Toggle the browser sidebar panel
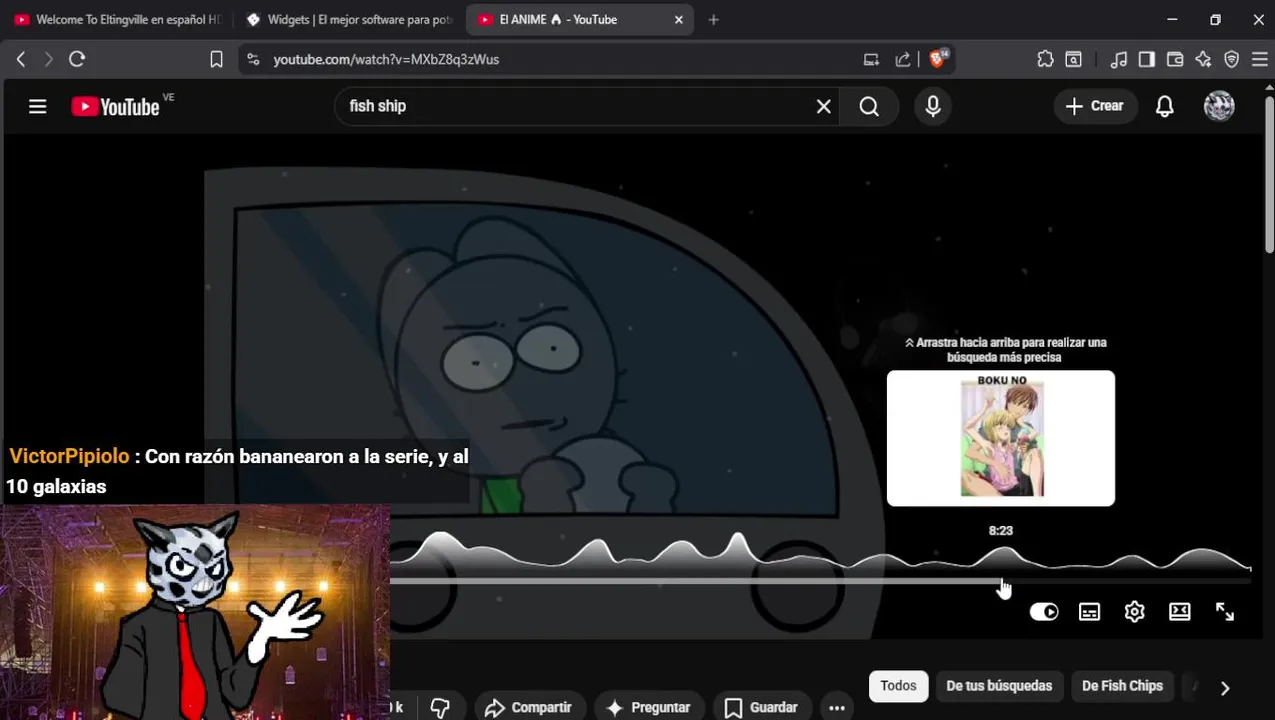 coord(1147,59)
